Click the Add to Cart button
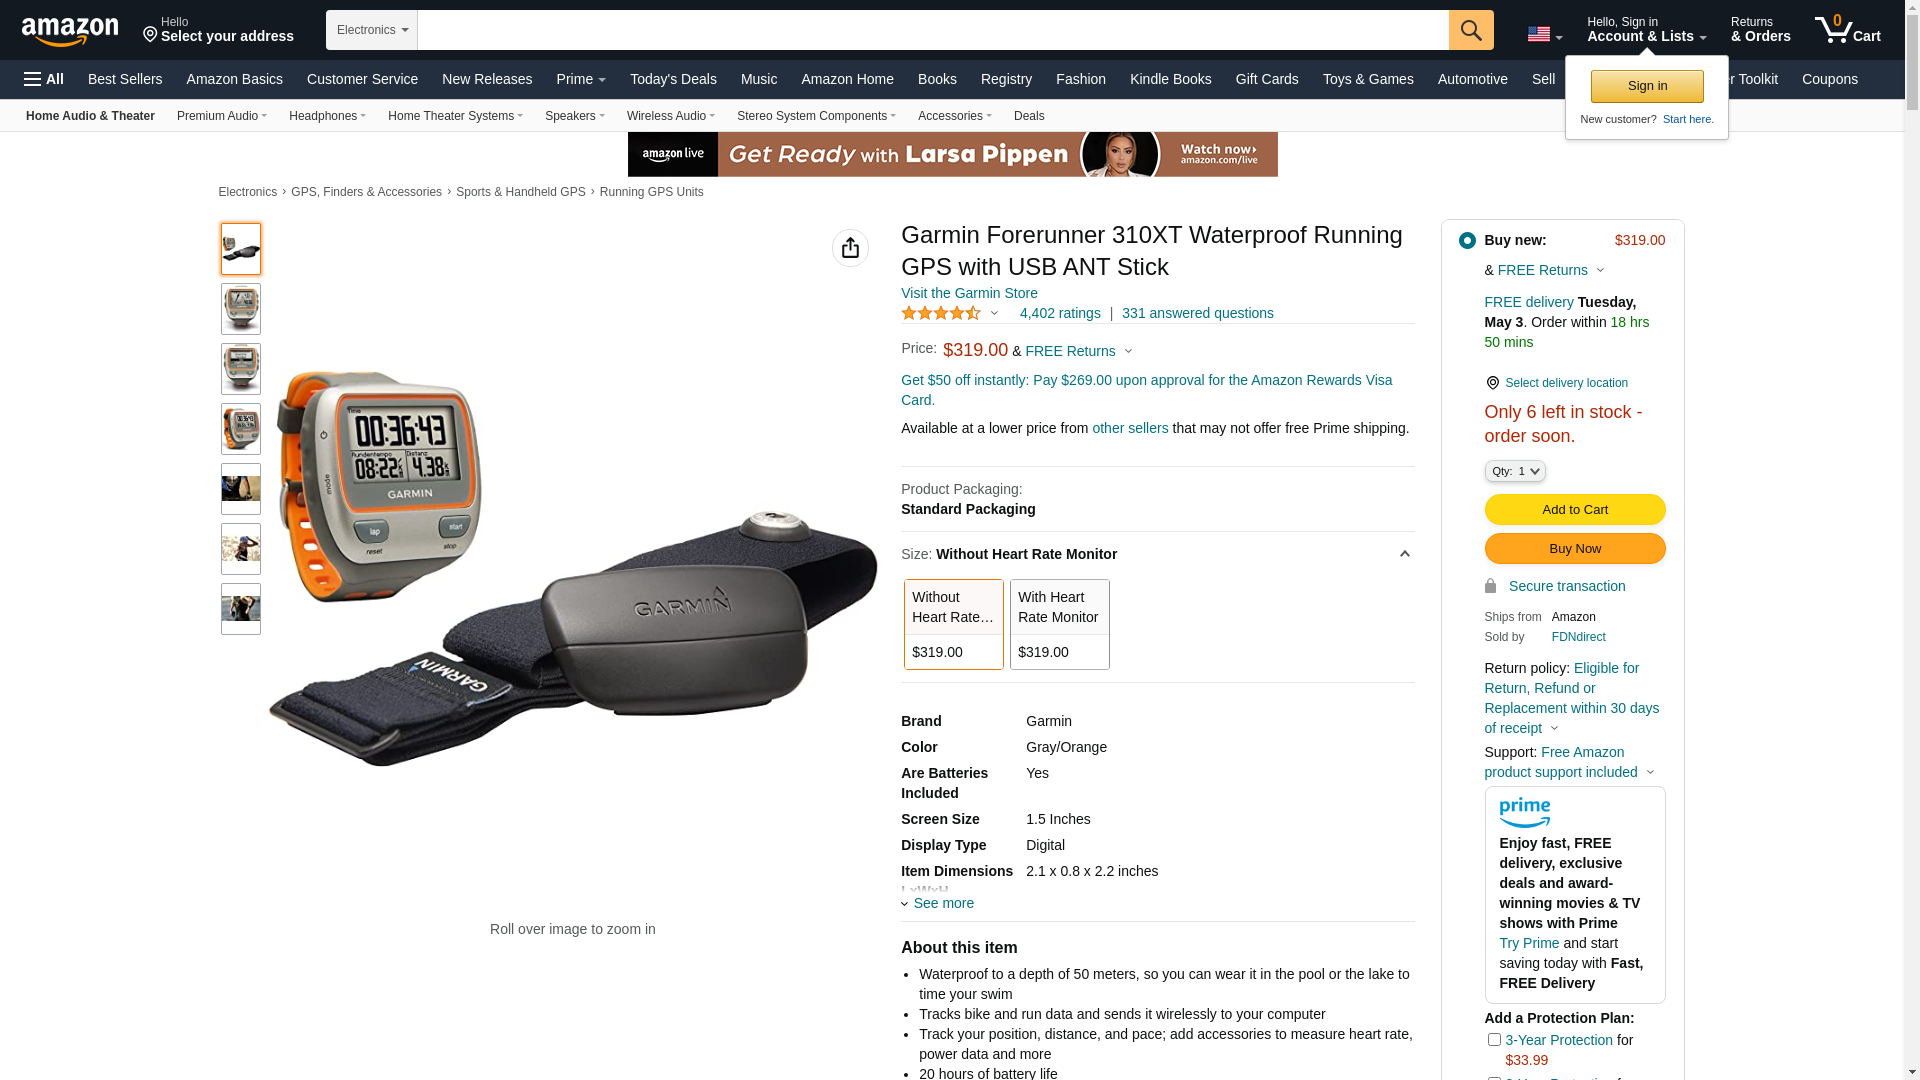The image size is (1920, 1080). pyautogui.click(x=1575, y=509)
